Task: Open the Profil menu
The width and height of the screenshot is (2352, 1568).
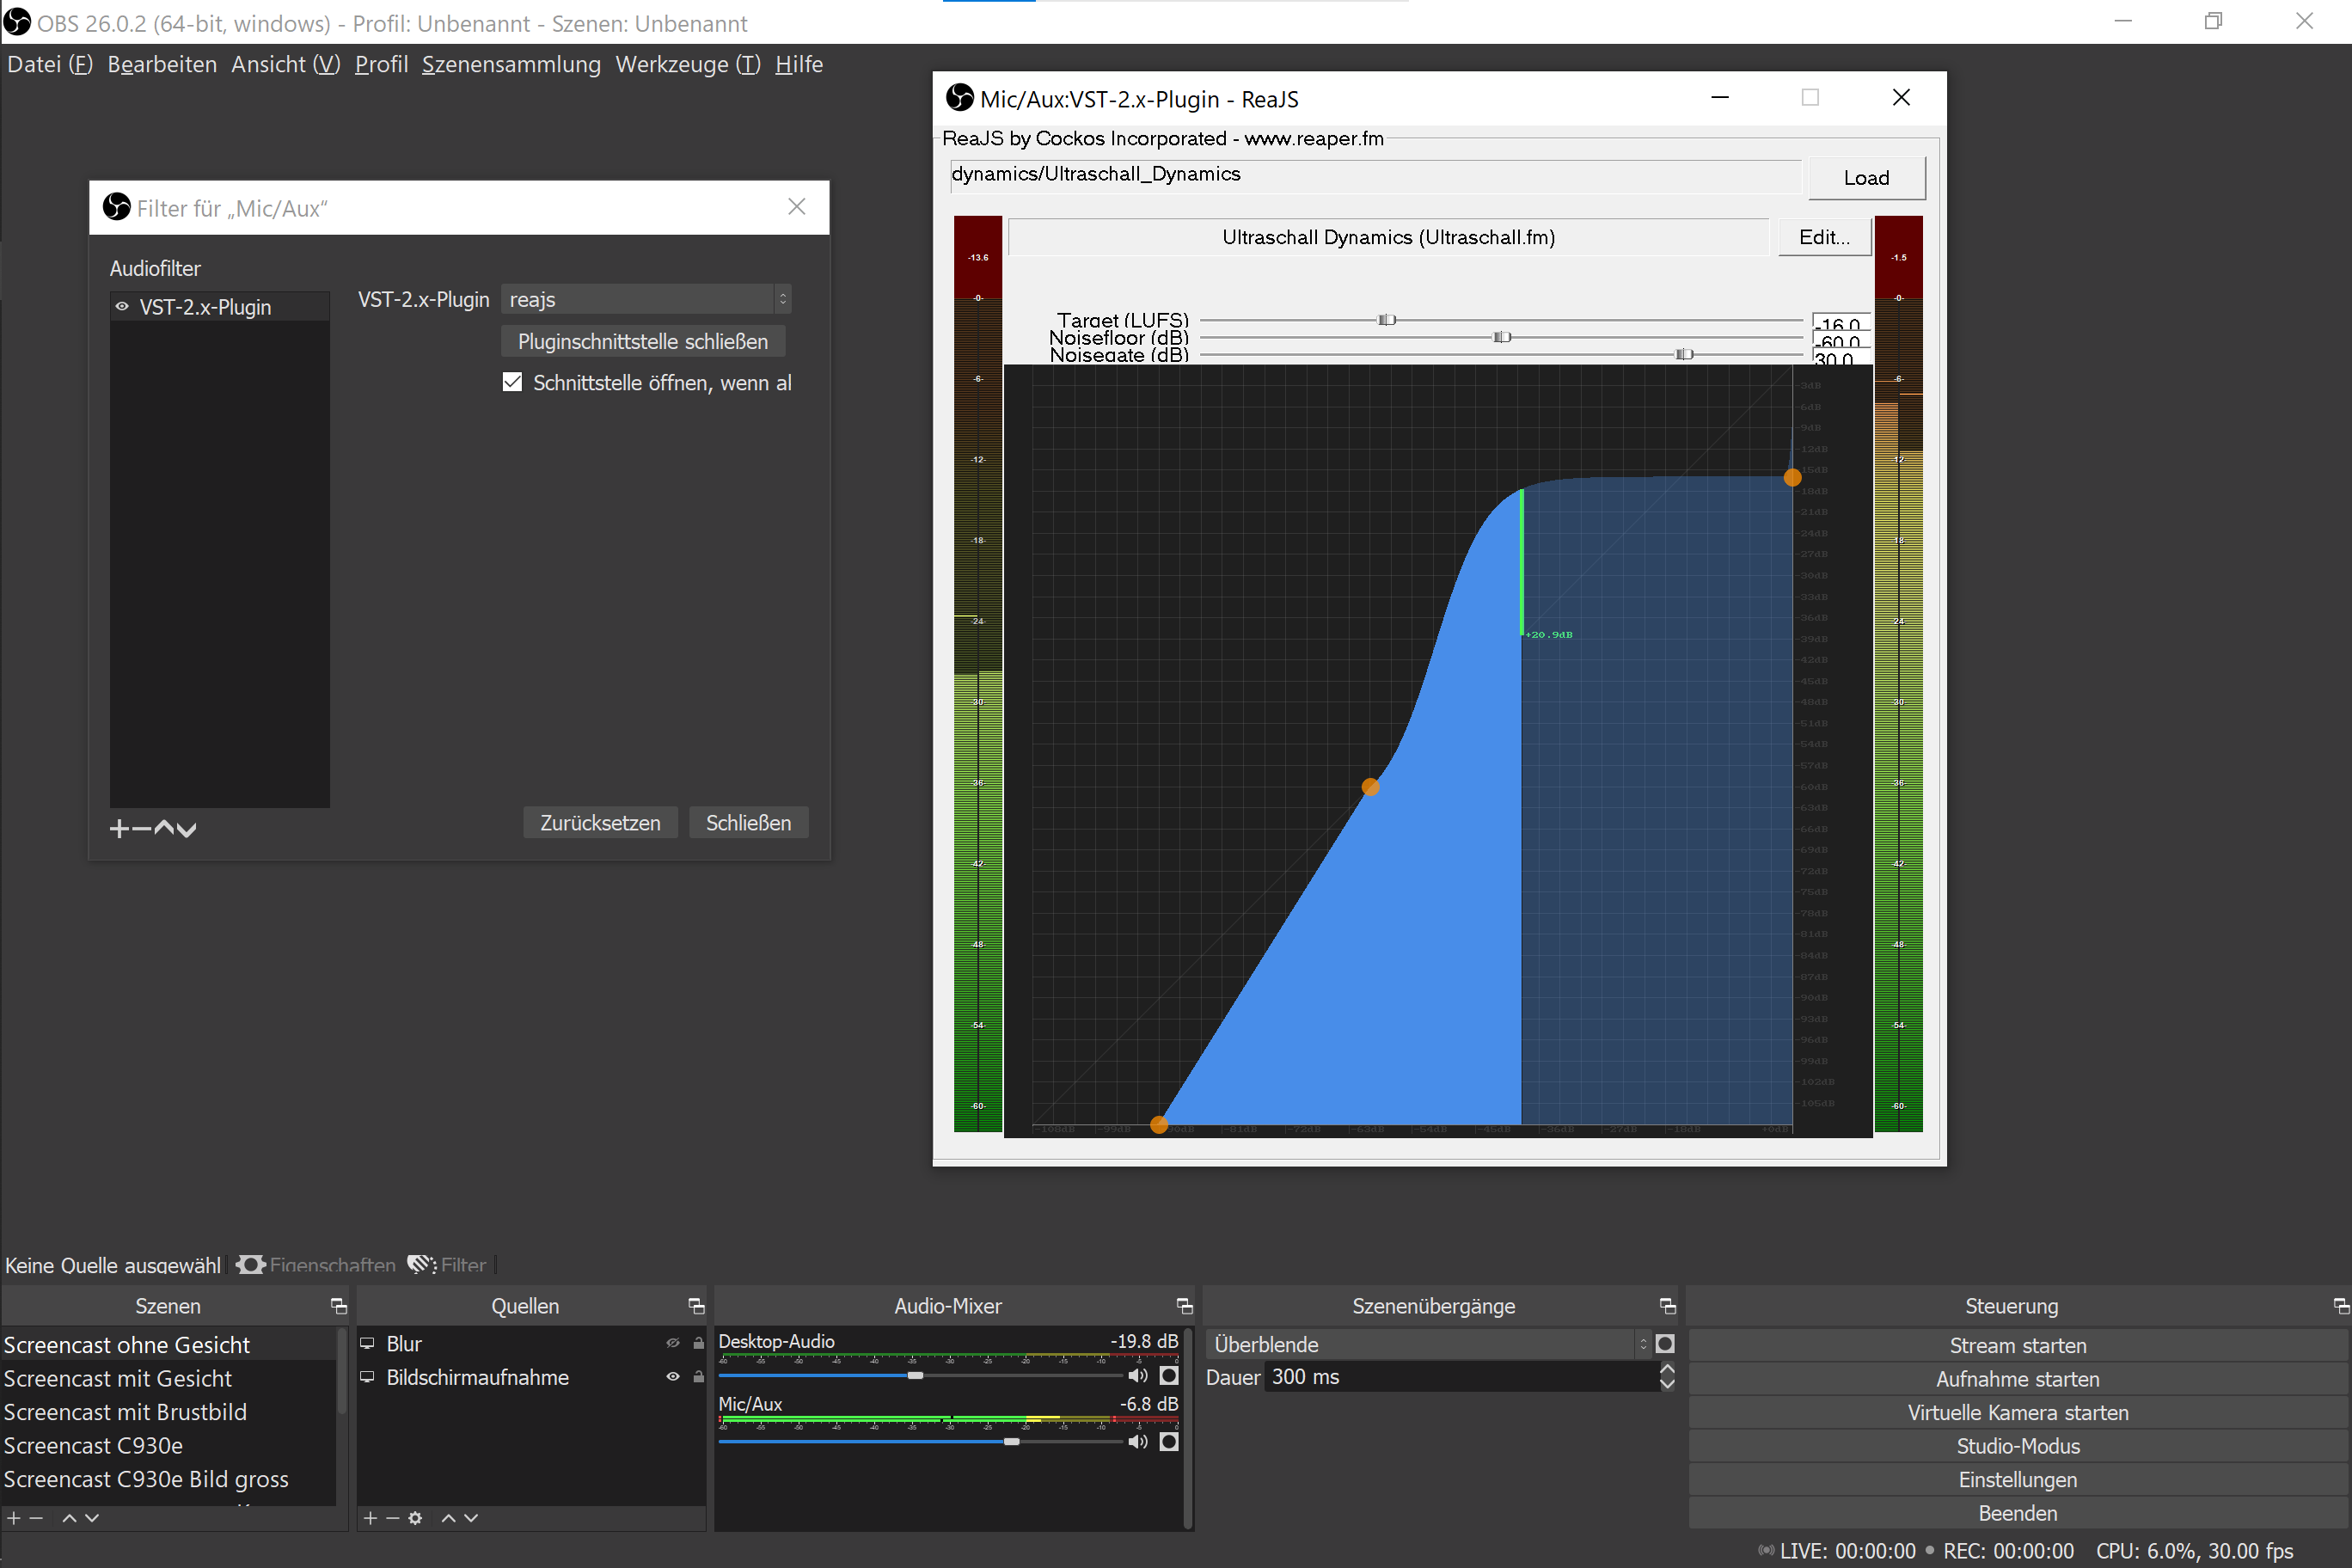Action: [381, 64]
